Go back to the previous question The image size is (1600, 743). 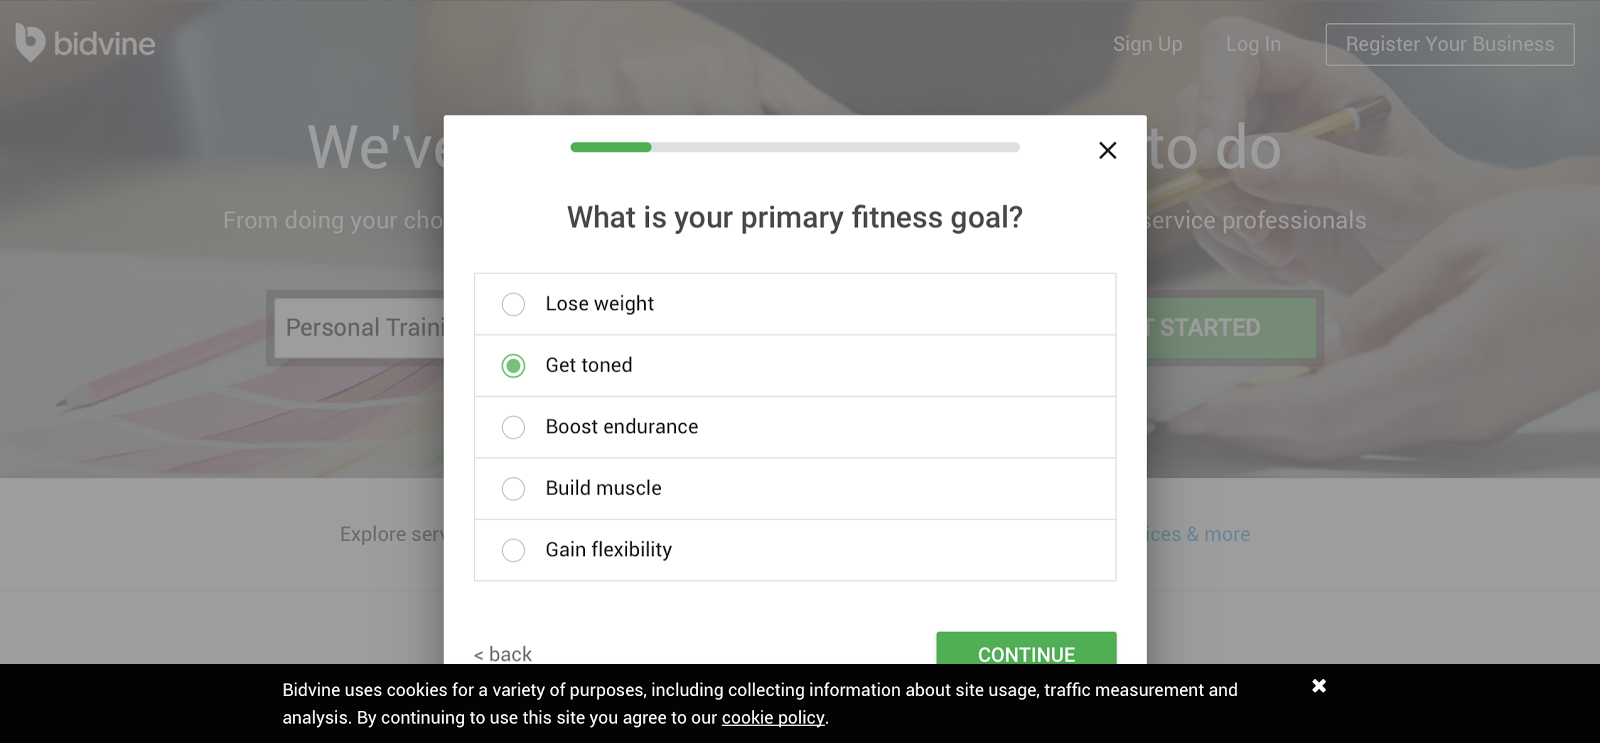(x=503, y=654)
